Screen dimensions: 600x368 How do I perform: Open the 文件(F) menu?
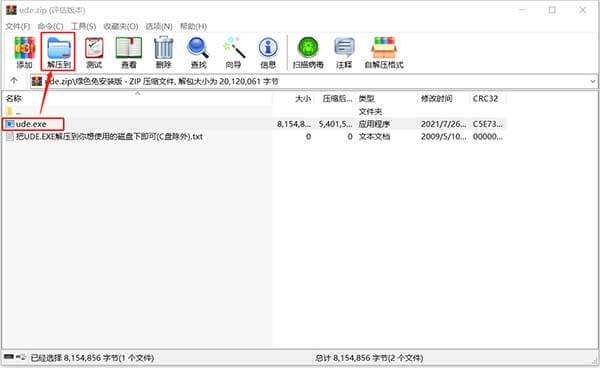point(18,26)
